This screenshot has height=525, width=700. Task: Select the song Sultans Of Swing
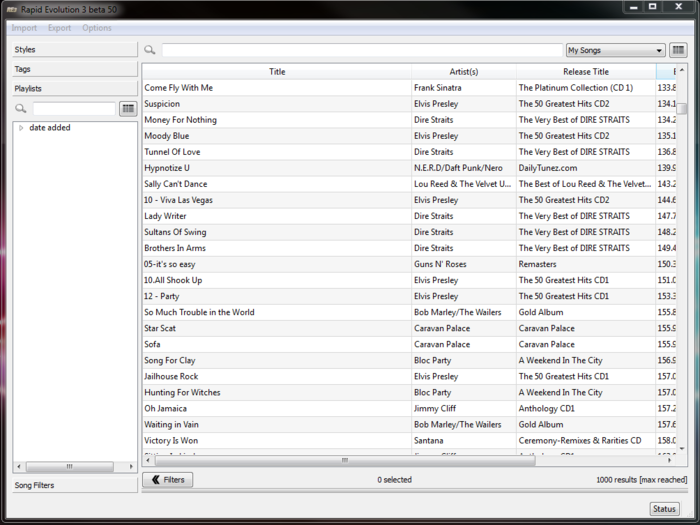click(x=277, y=233)
